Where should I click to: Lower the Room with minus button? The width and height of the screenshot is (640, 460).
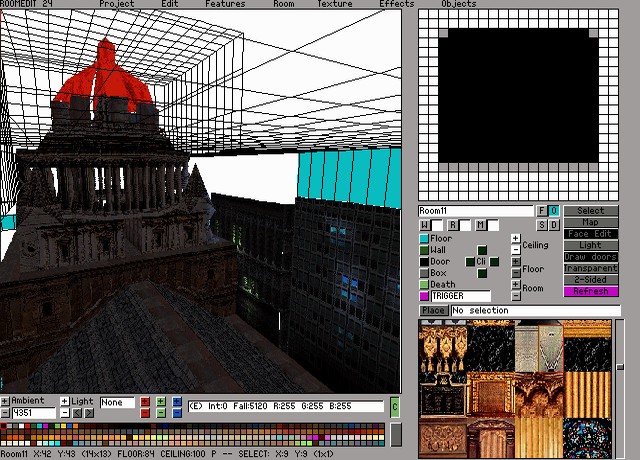pyautogui.click(x=516, y=296)
